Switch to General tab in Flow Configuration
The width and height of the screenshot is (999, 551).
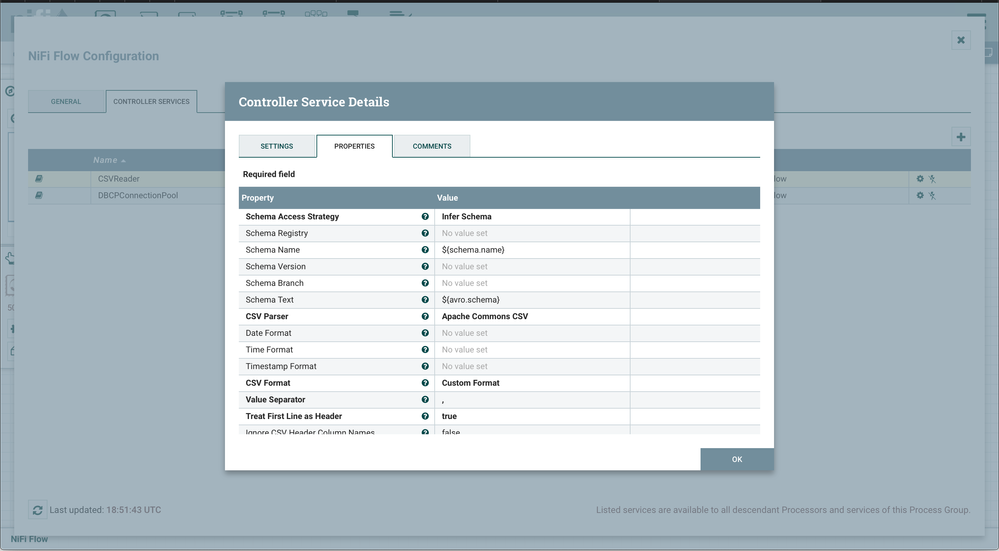(x=66, y=101)
